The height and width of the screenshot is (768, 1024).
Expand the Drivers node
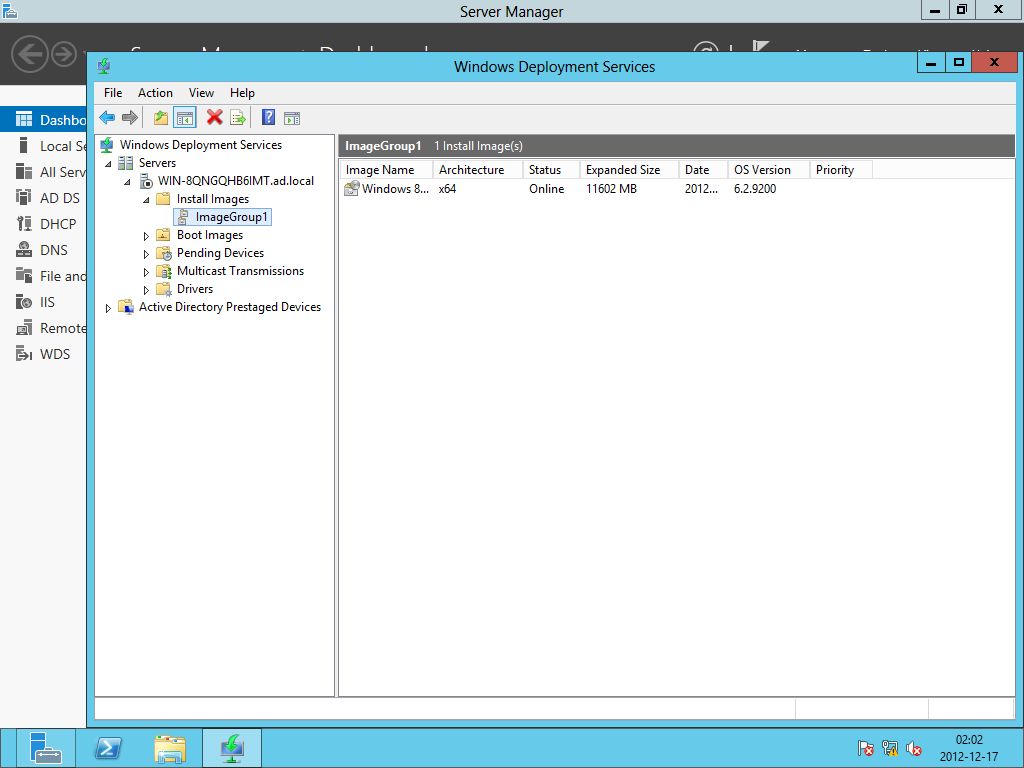pos(146,290)
